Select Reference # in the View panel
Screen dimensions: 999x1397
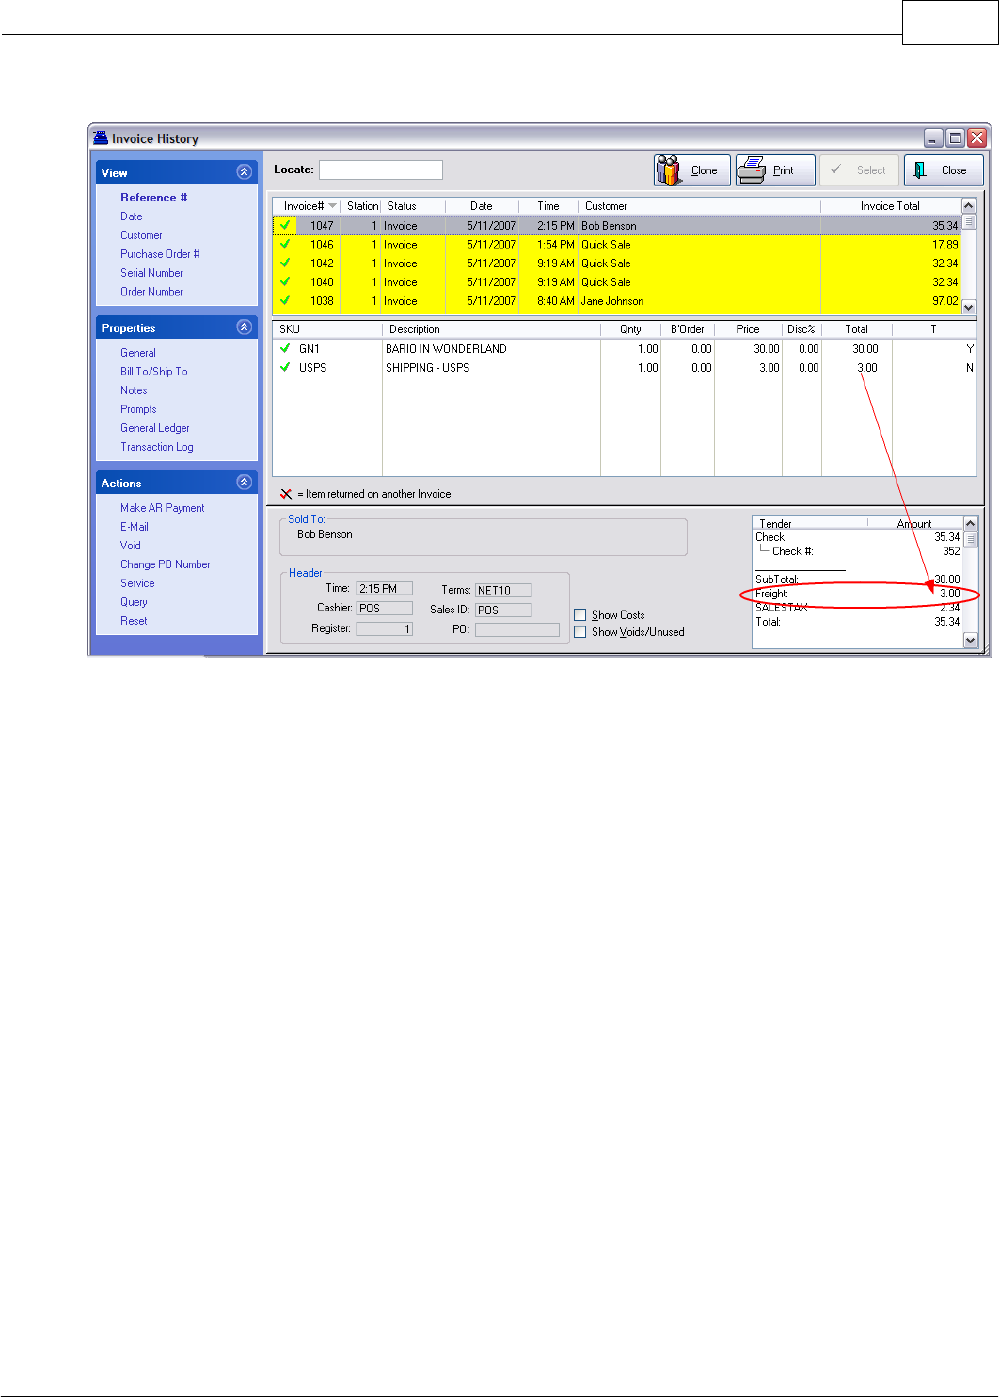(154, 197)
